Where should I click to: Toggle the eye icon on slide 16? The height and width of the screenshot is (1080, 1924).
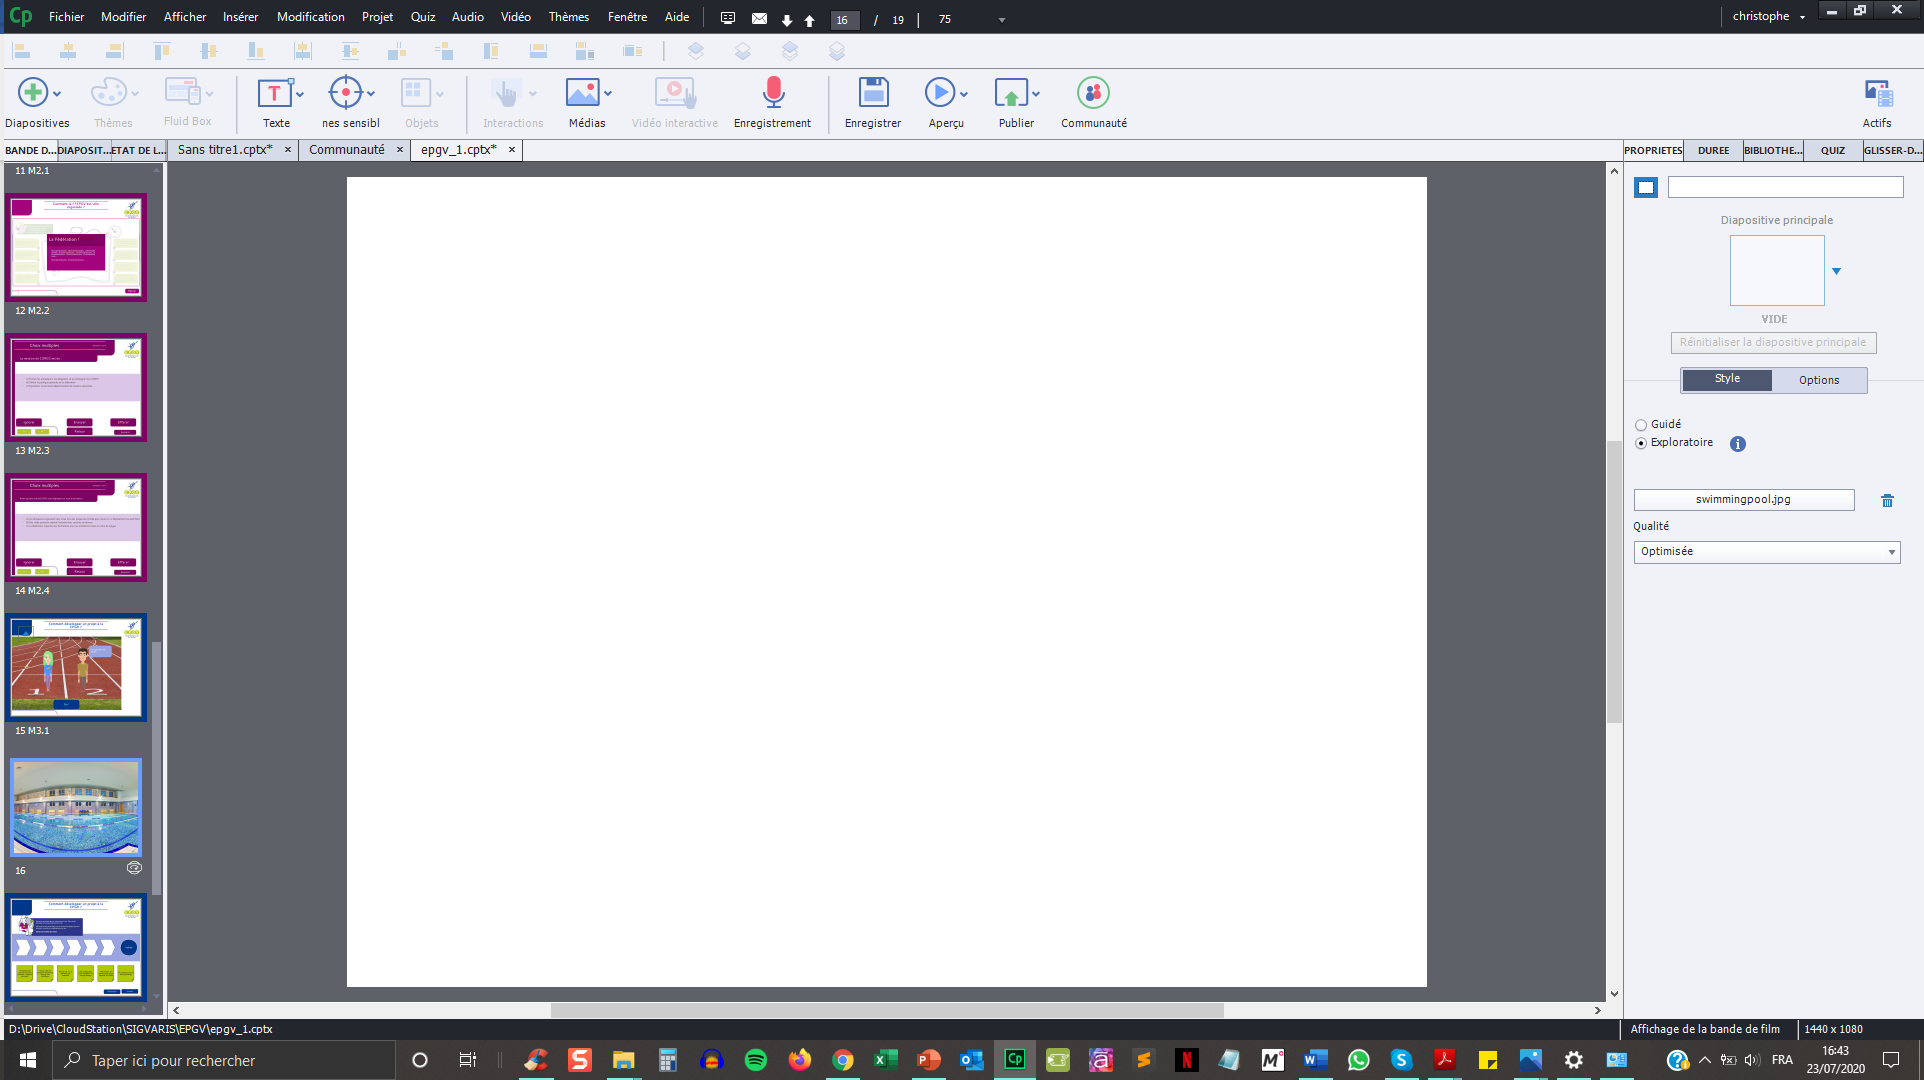134,868
